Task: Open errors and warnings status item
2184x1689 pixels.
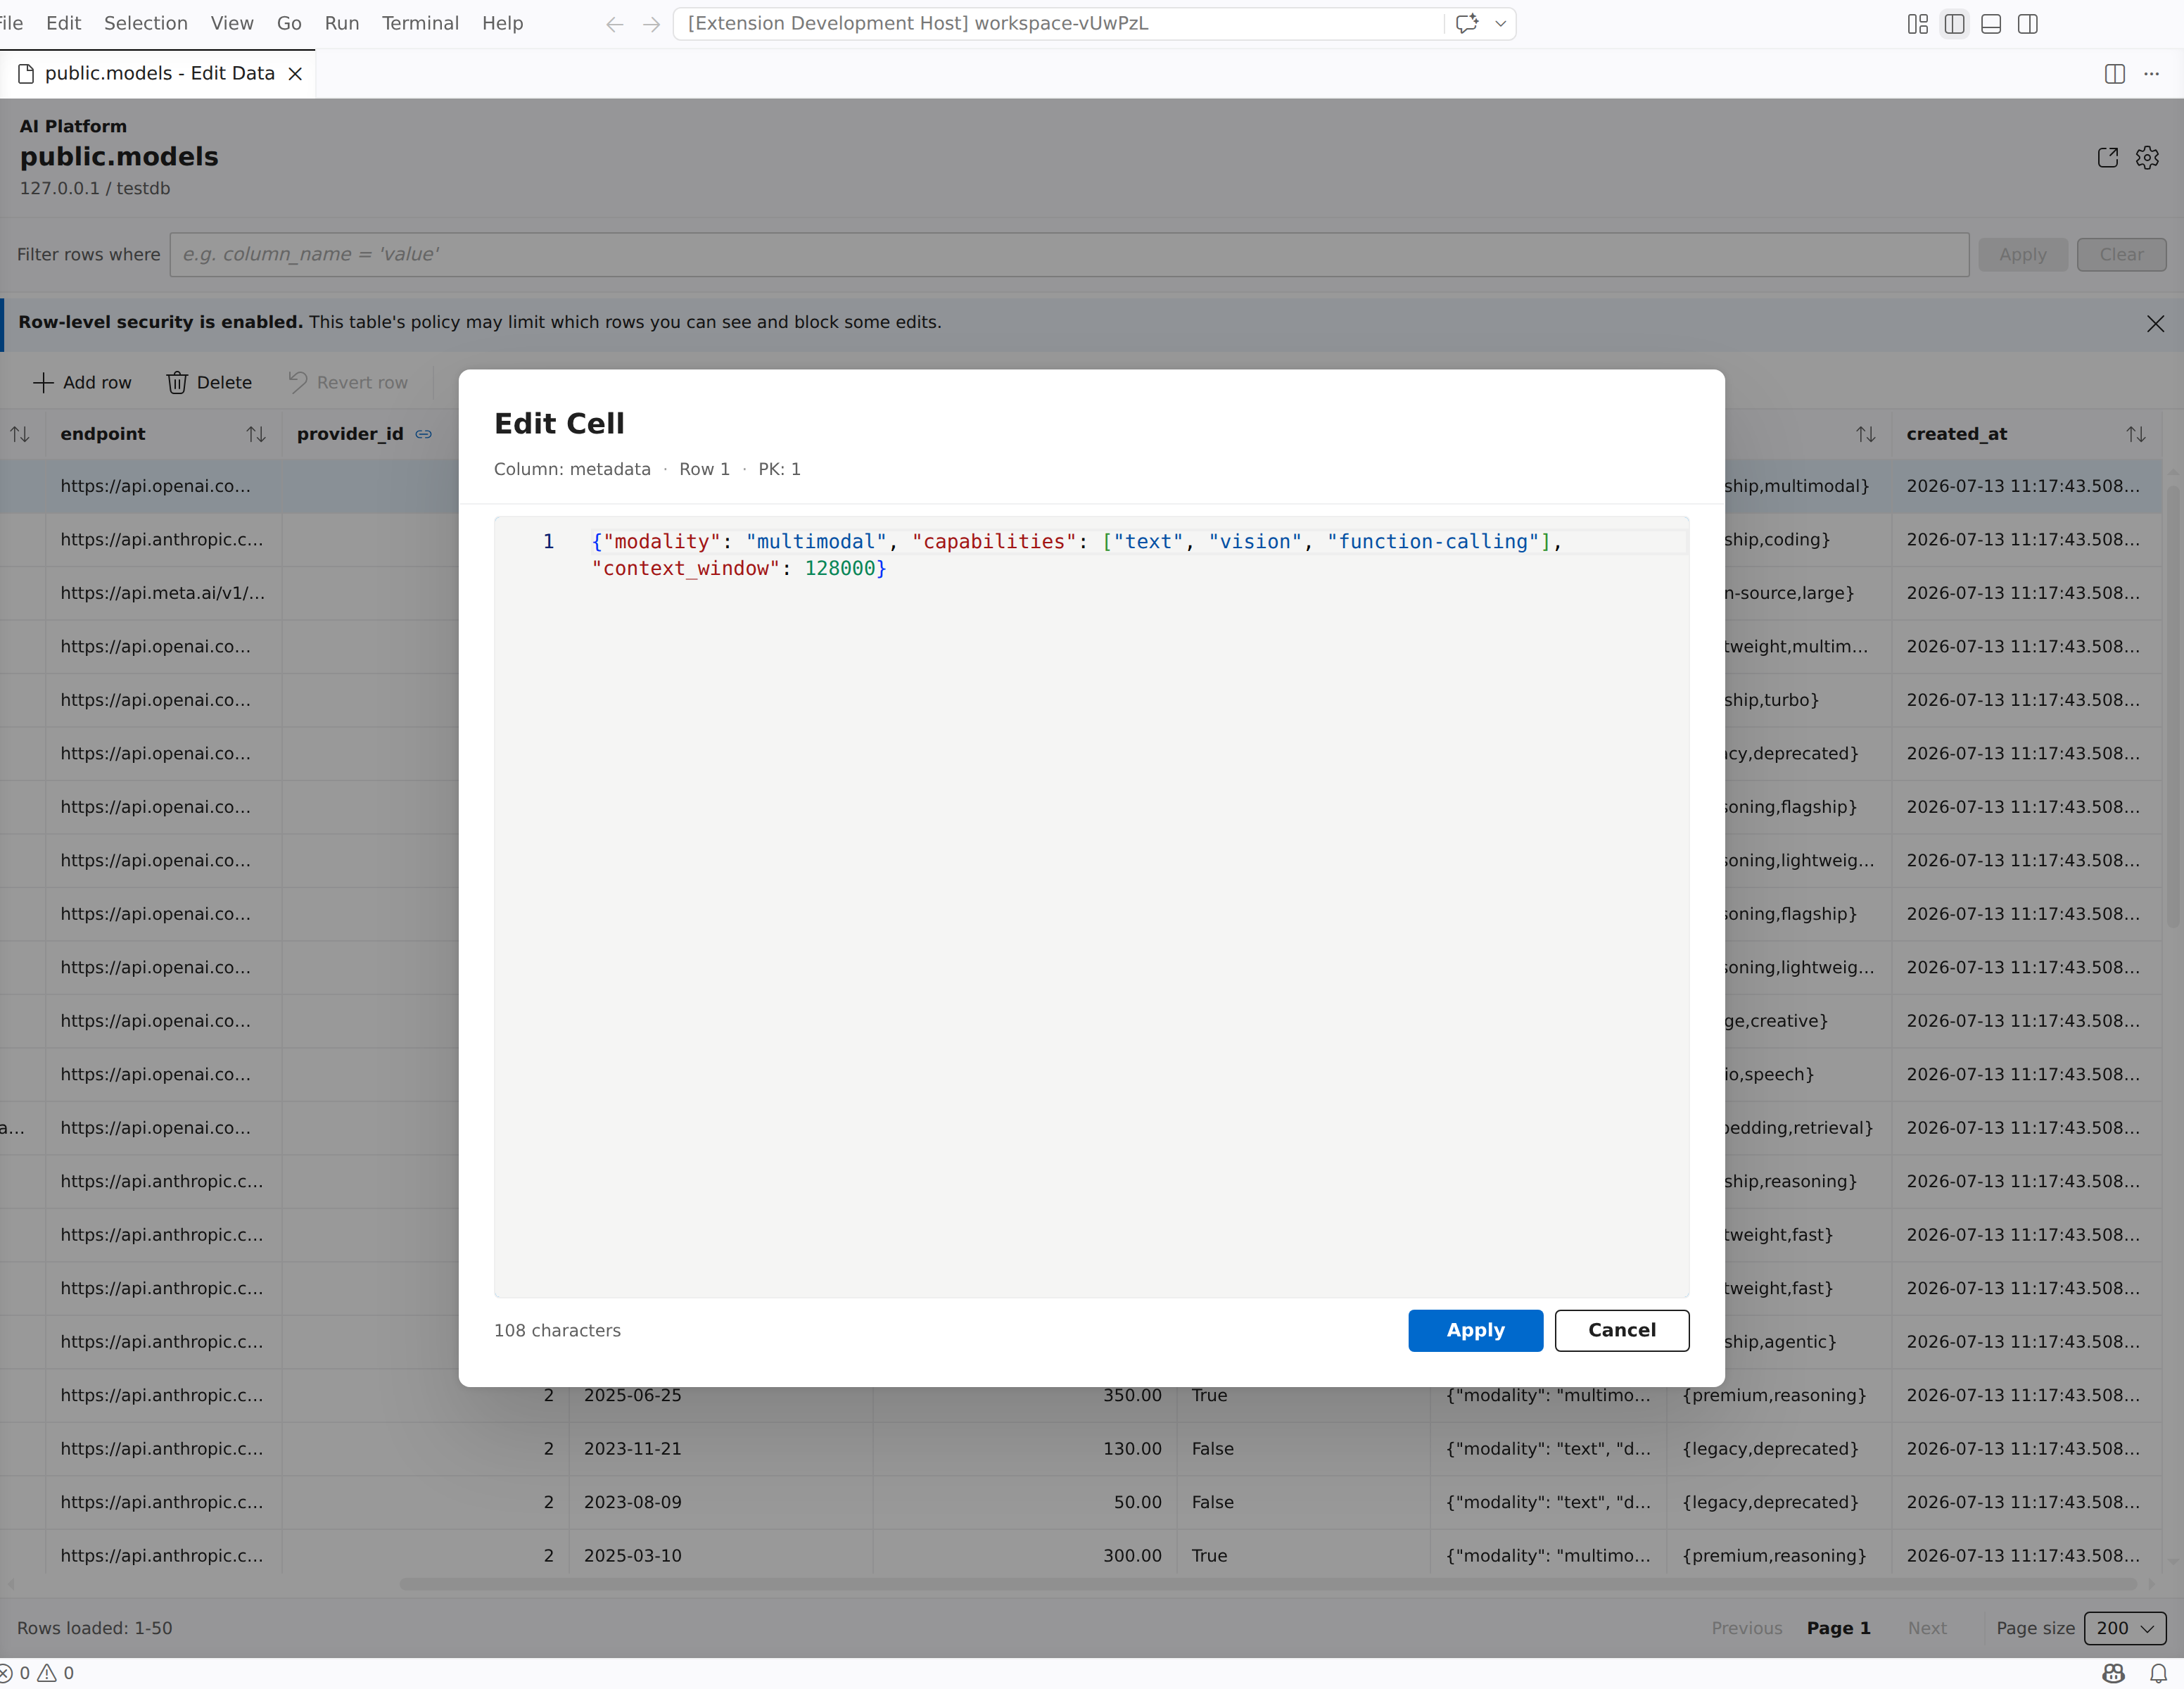Action: [x=37, y=1673]
